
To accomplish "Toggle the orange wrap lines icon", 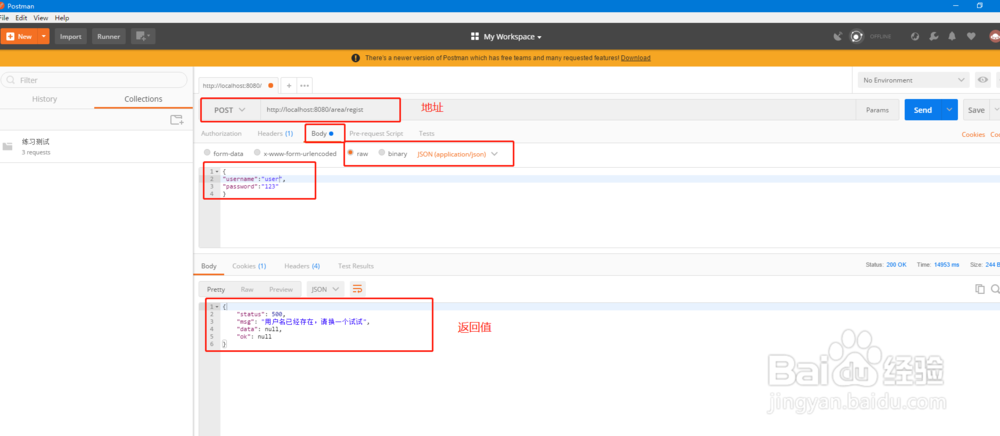I will pos(358,289).
